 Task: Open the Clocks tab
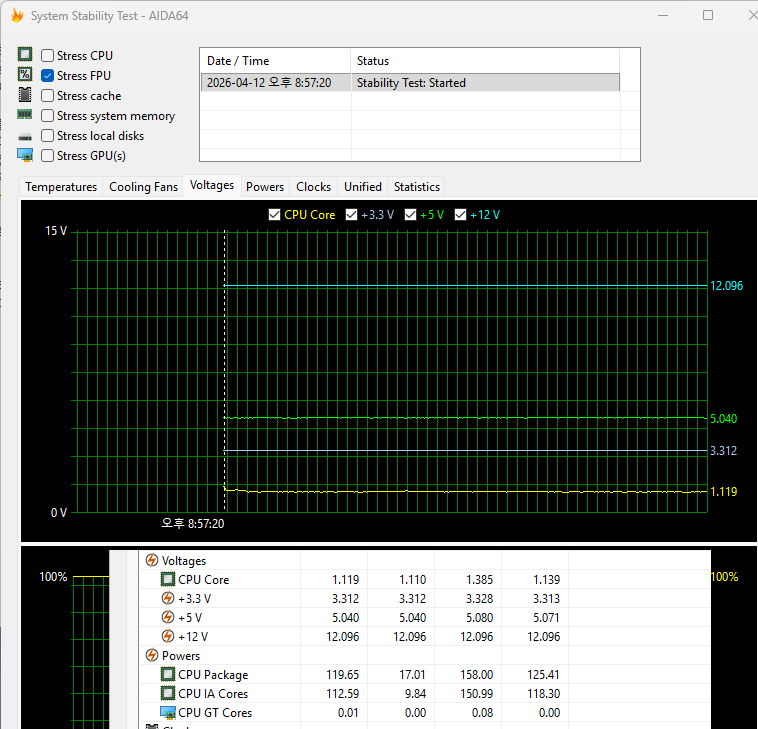tap(313, 187)
